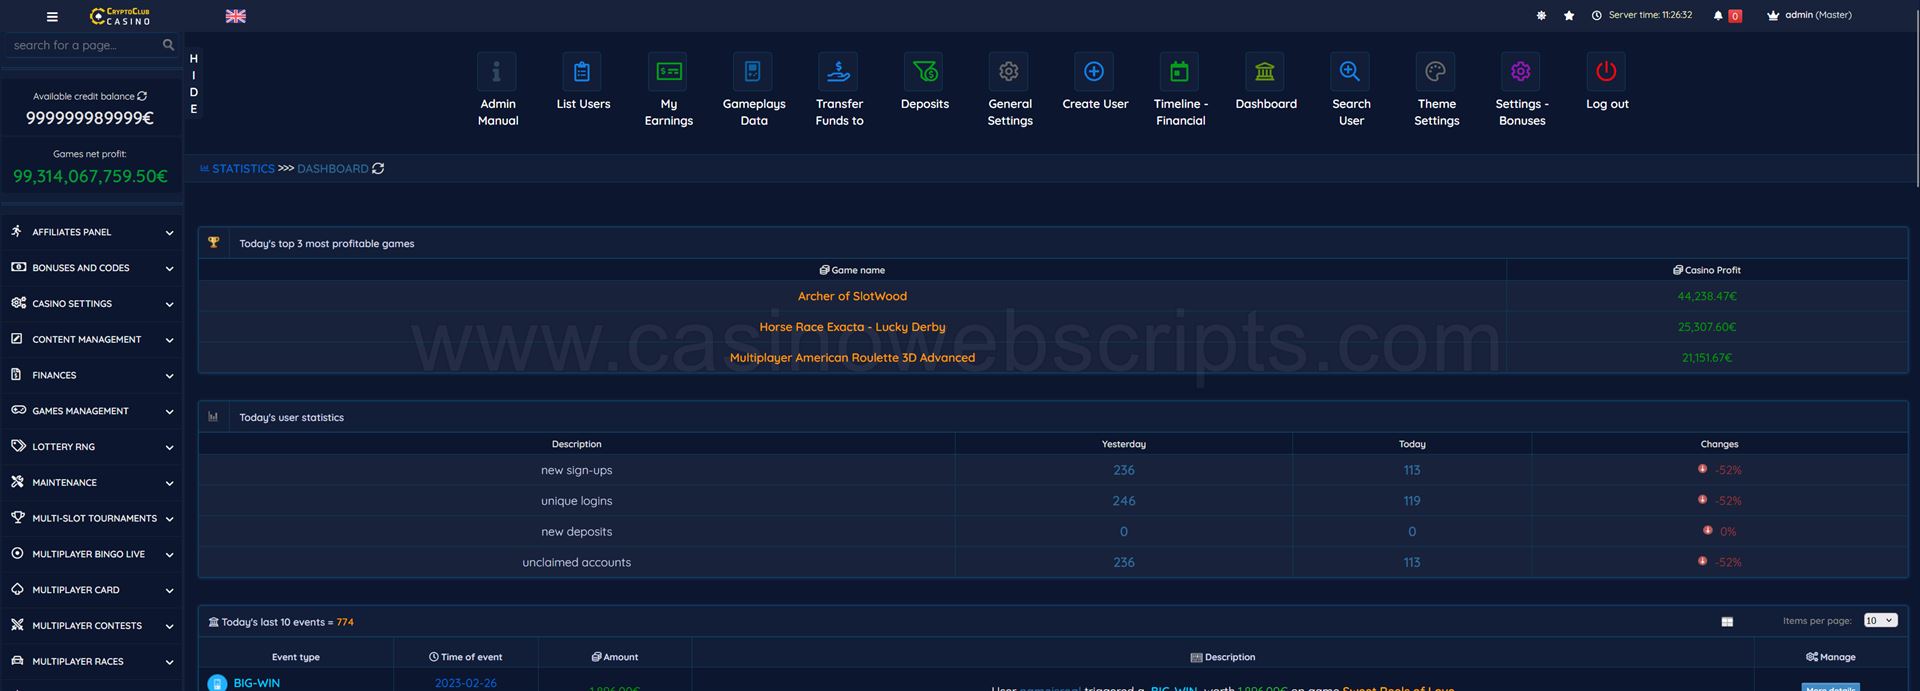This screenshot has height=691, width=1920.
Task: Expand the Affiliates Panel menu
Action: (x=92, y=232)
